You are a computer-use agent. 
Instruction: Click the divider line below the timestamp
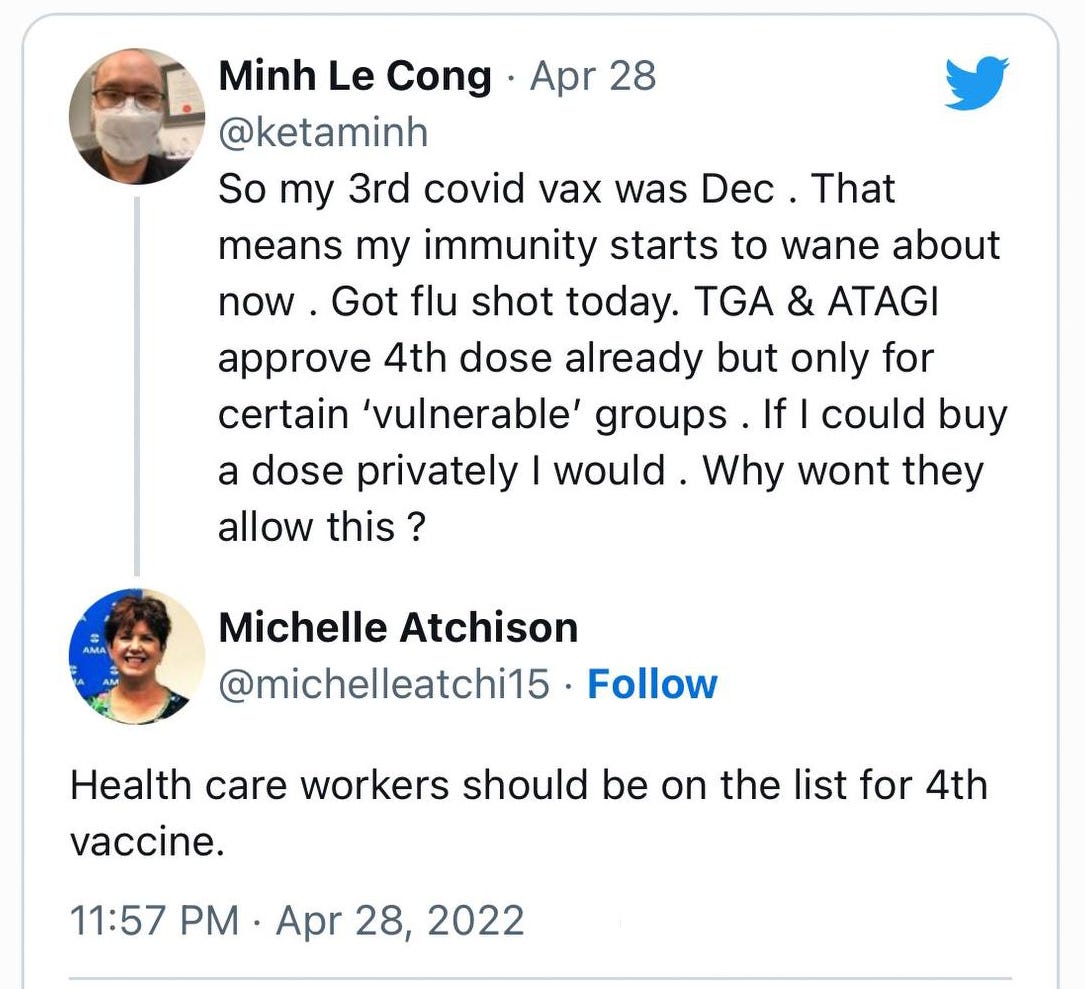540,979
